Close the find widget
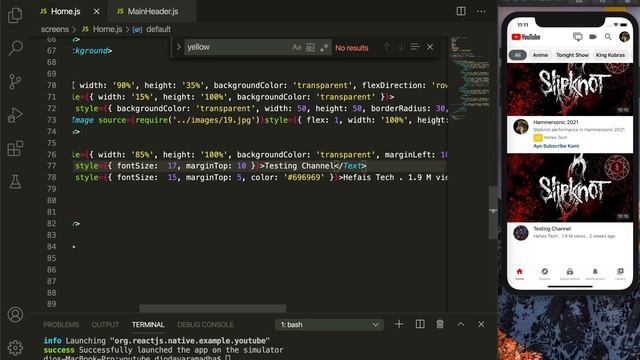Image resolution: width=640 pixels, height=360 pixels. coord(430,47)
